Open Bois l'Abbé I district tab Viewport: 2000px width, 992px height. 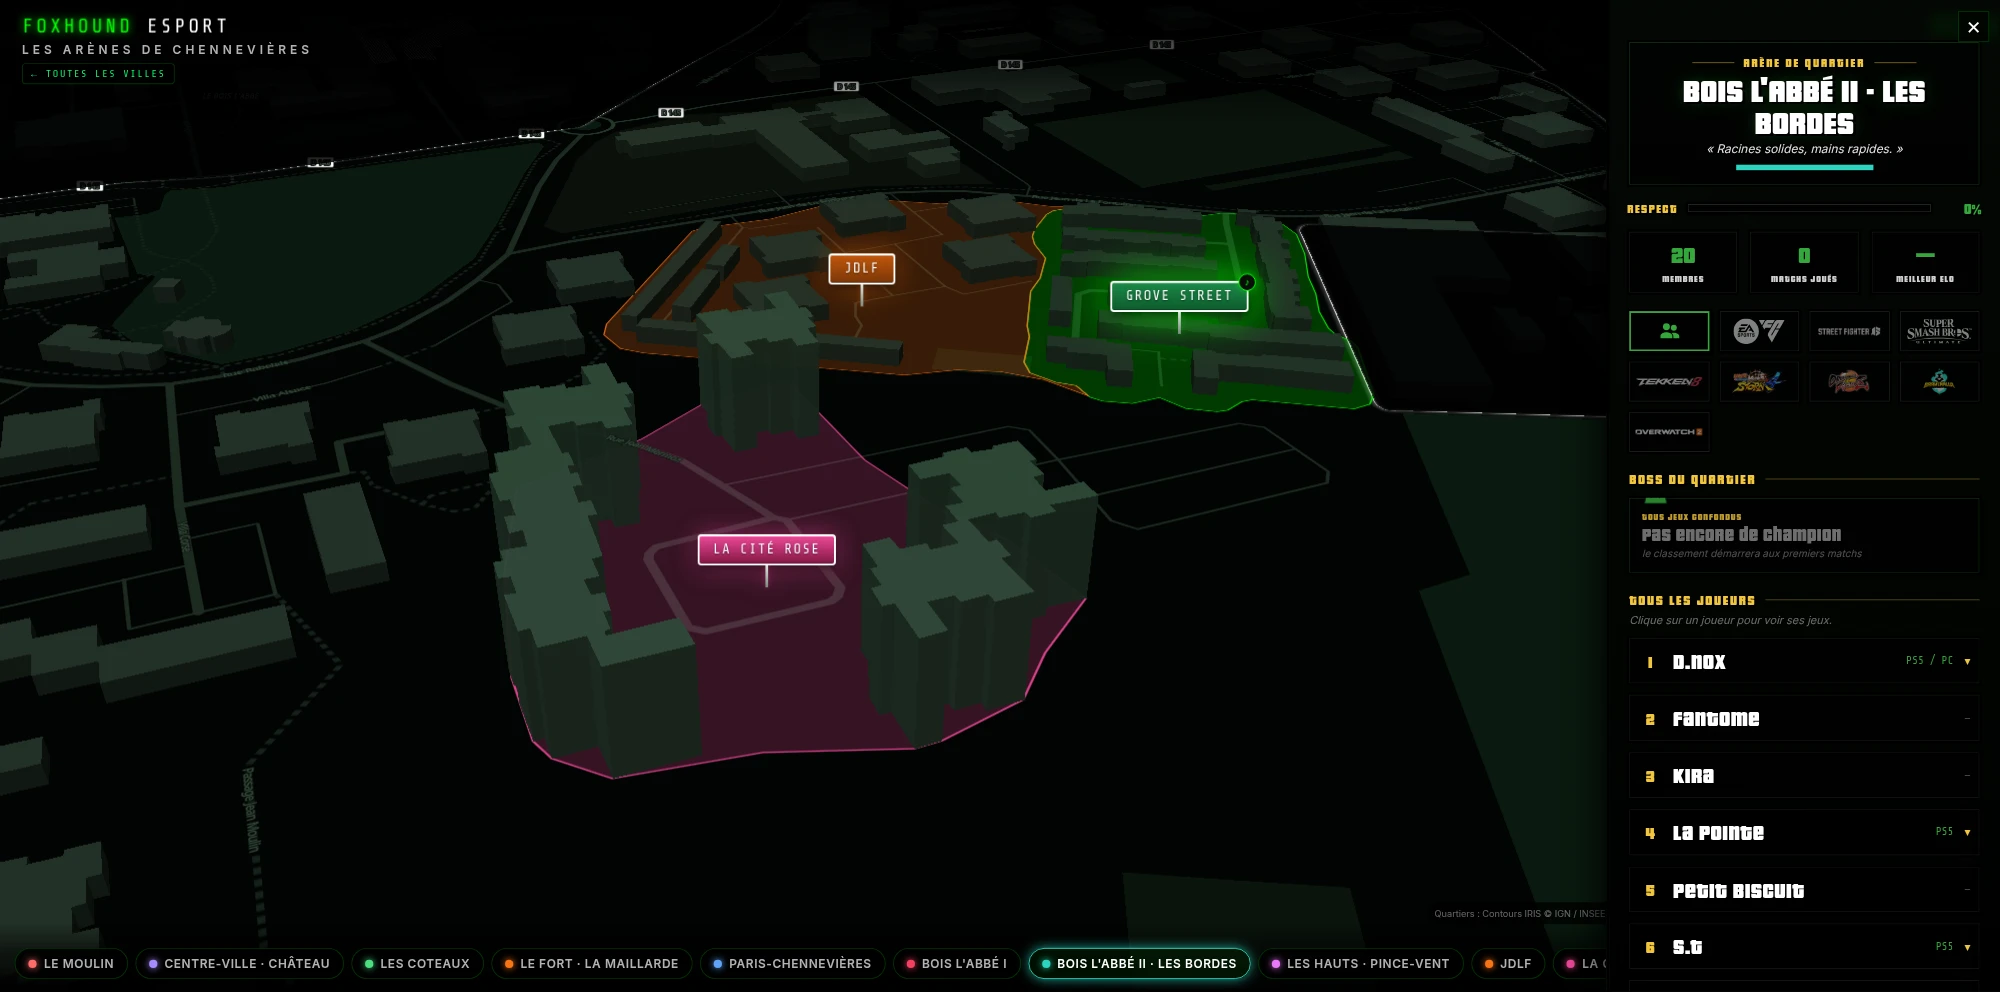pyautogui.click(x=956, y=964)
